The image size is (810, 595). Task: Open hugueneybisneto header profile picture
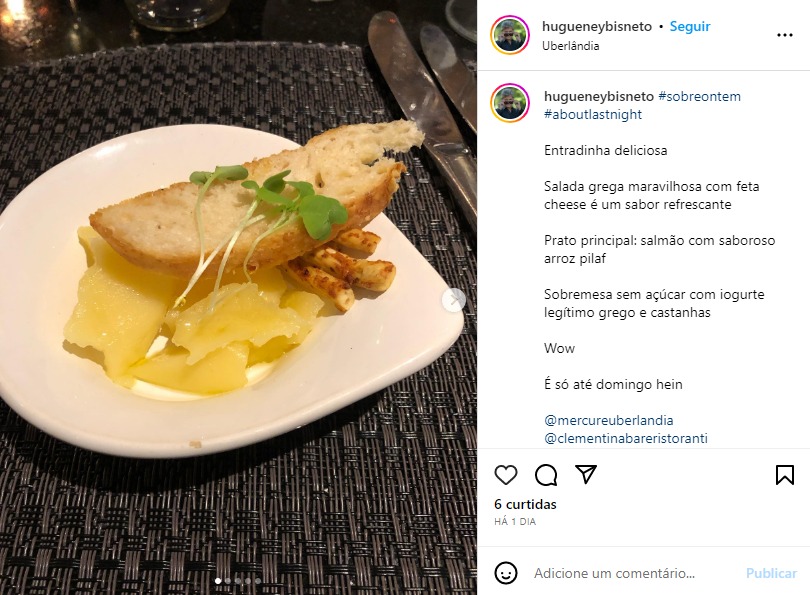click(x=510, y=35)
